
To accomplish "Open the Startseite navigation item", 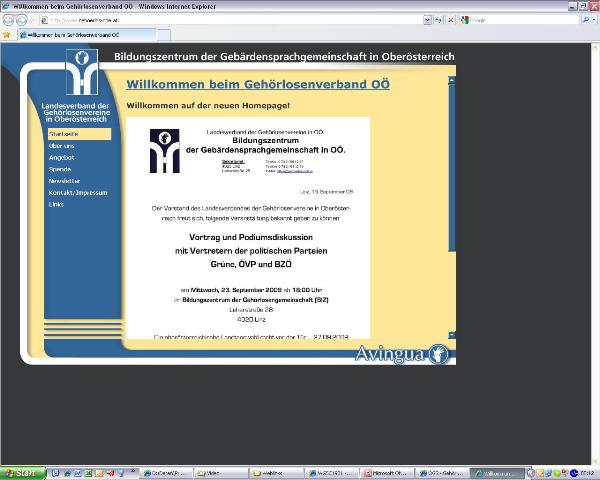I will pos(64,133).
